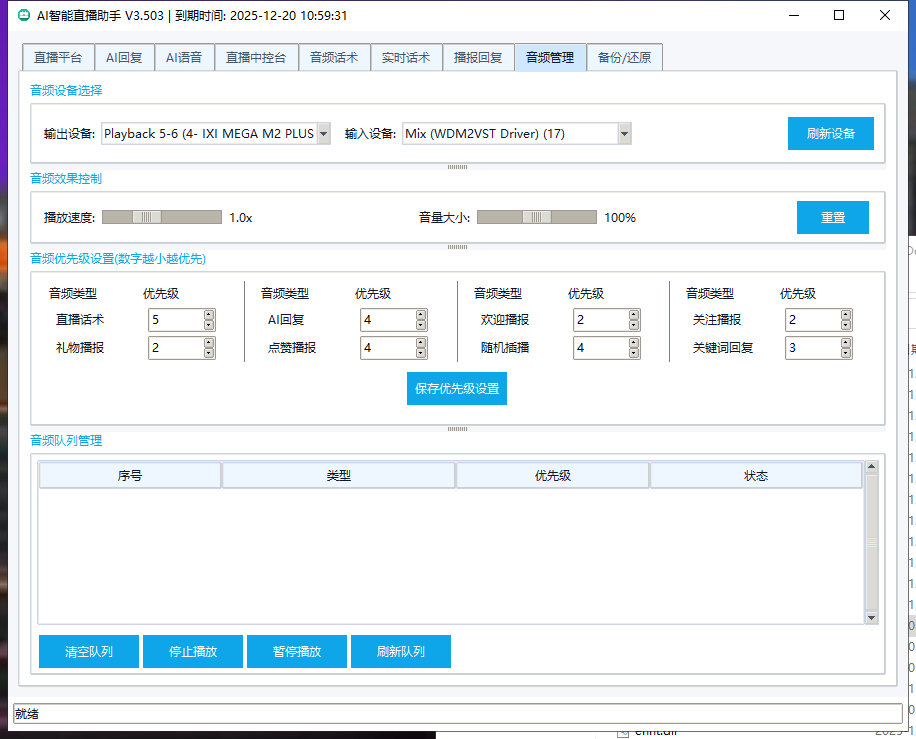Open the 备份/还原 tab
The height and width of the screenshot is (739, 916).
tap(624, 58)
